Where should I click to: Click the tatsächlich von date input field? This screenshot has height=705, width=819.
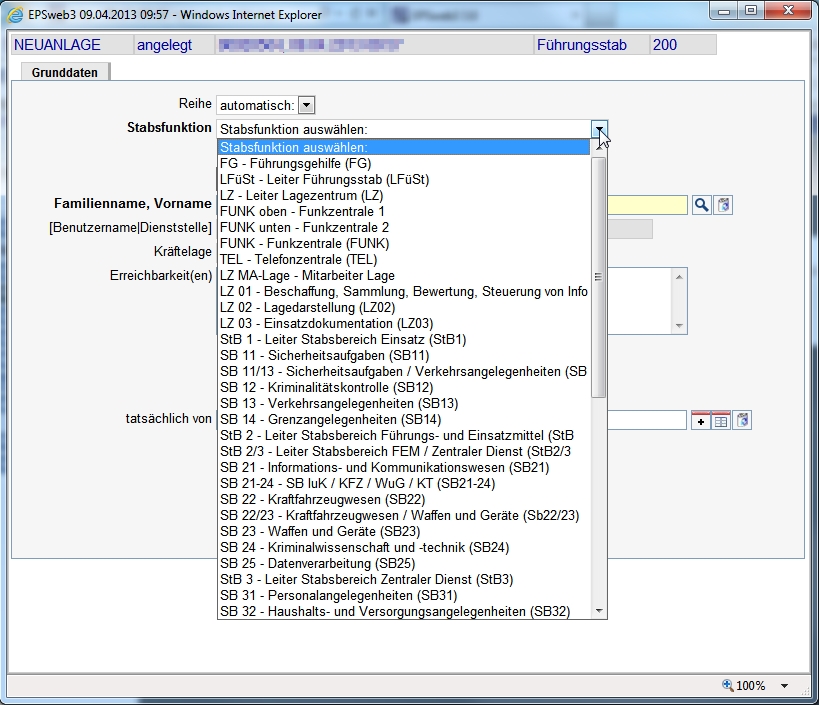click(647, 420)
